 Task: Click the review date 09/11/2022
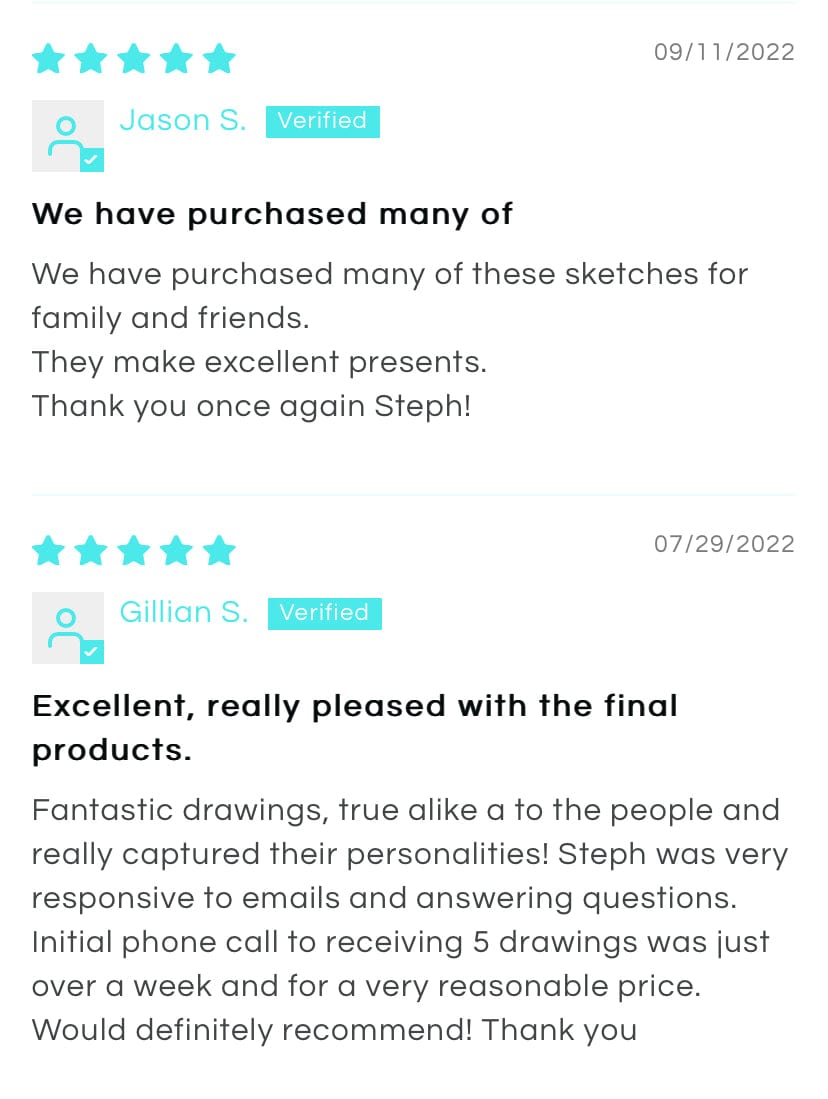724,52
